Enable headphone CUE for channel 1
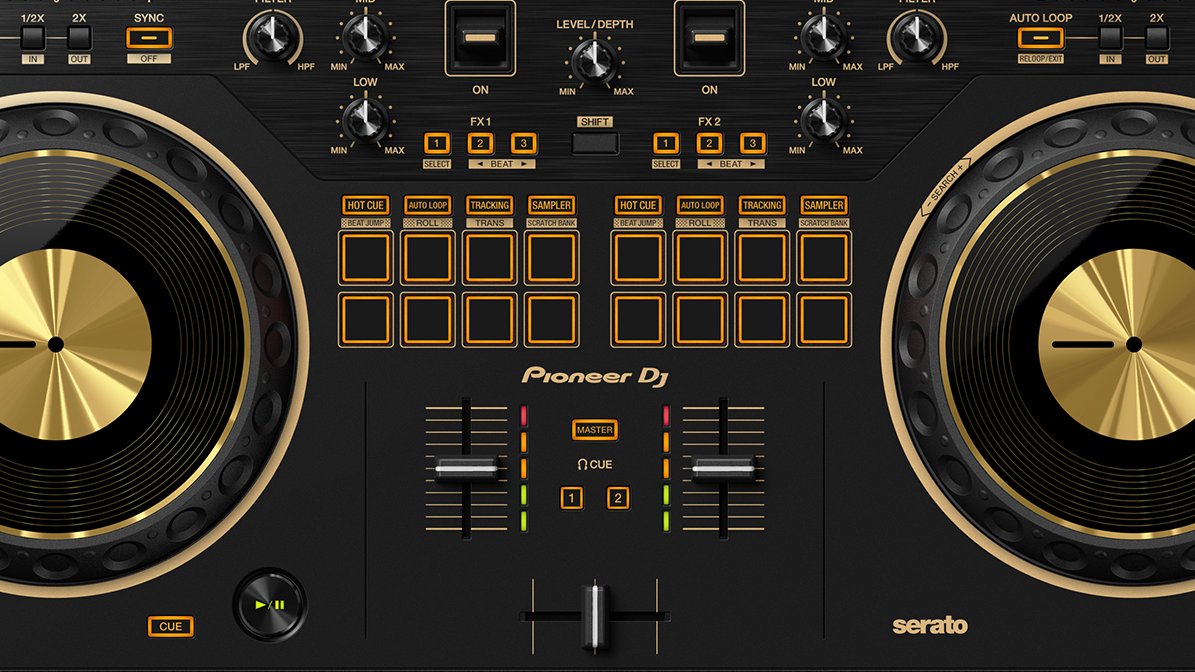Screen dimensions: 1195x672 pos(572,498)
